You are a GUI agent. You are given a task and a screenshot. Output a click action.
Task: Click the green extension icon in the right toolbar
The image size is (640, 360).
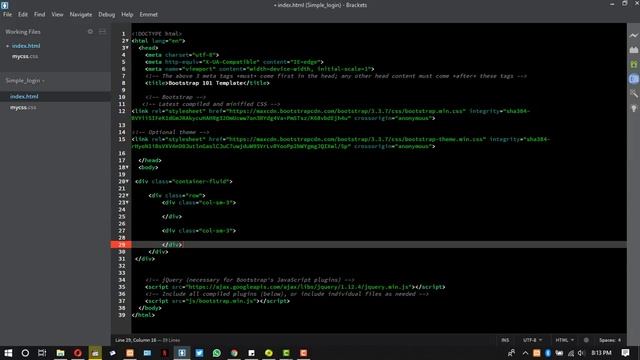pos(633,64)
